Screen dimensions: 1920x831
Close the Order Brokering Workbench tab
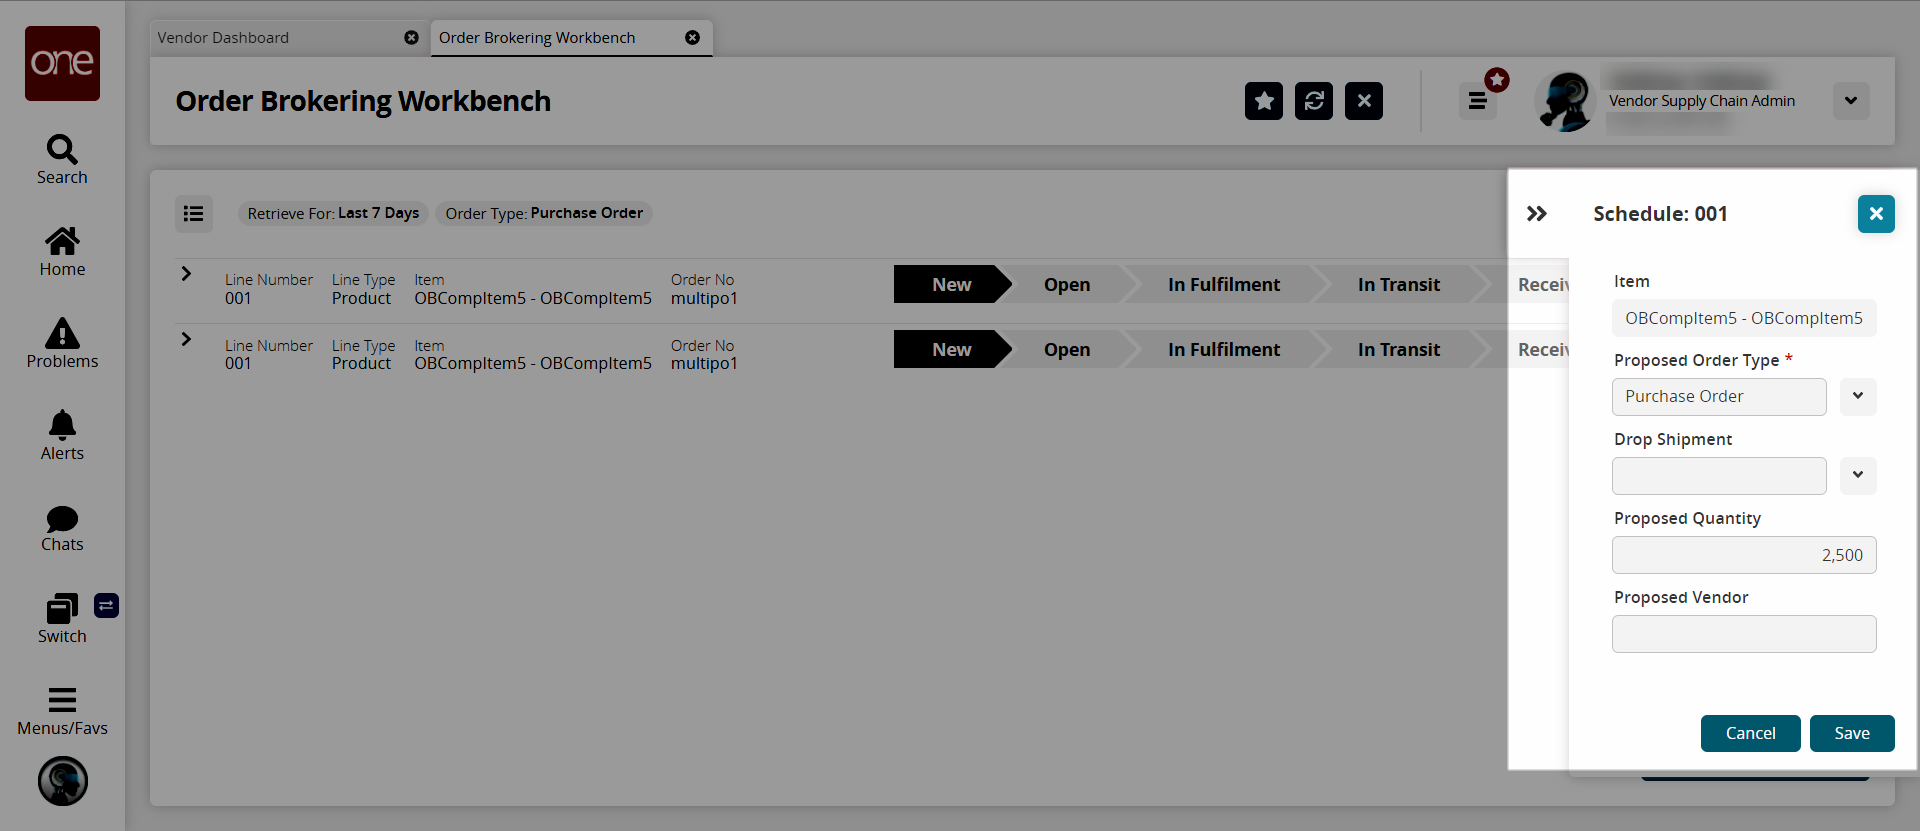pyautogui.click(x=692, y=38)
